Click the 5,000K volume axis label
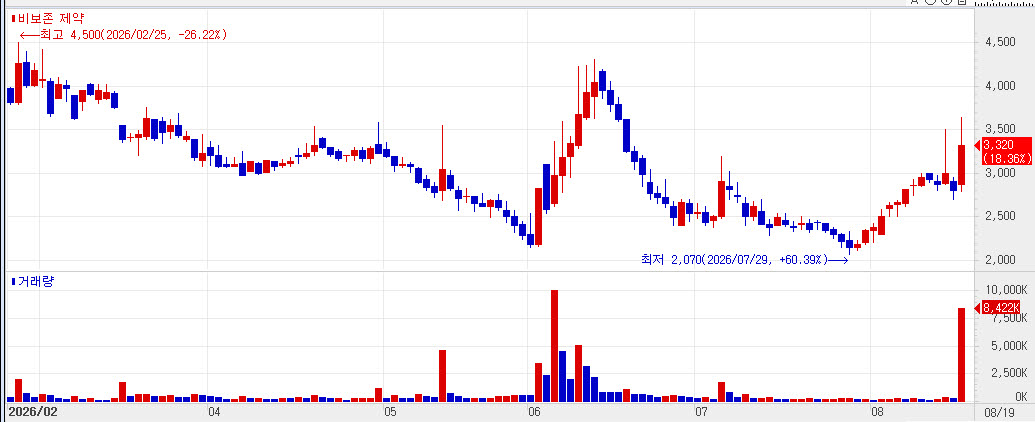The image size is (1035, 422). 1007,345
